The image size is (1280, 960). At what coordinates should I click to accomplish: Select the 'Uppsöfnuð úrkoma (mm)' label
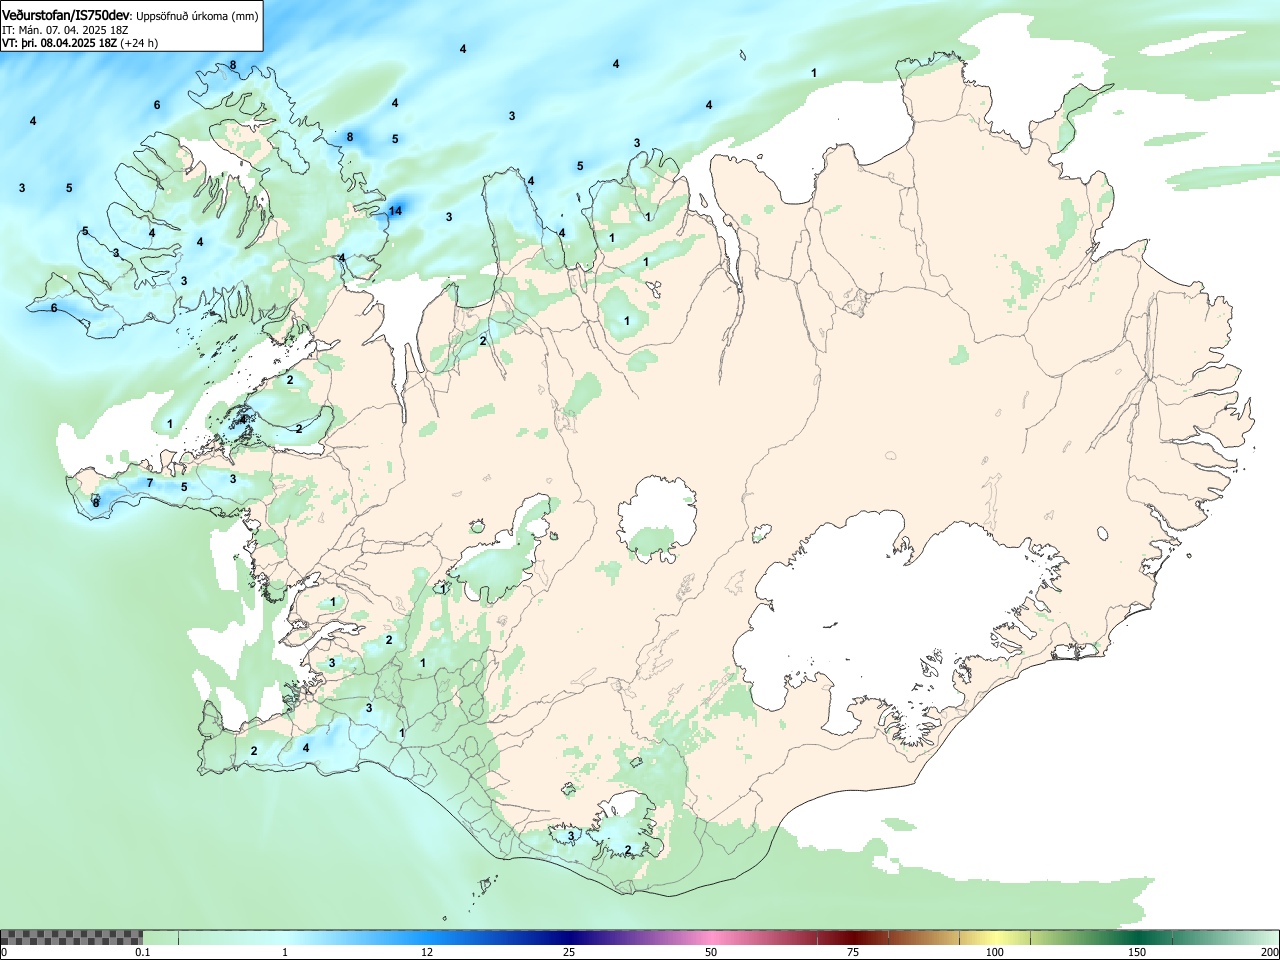[x=197, y=16]
